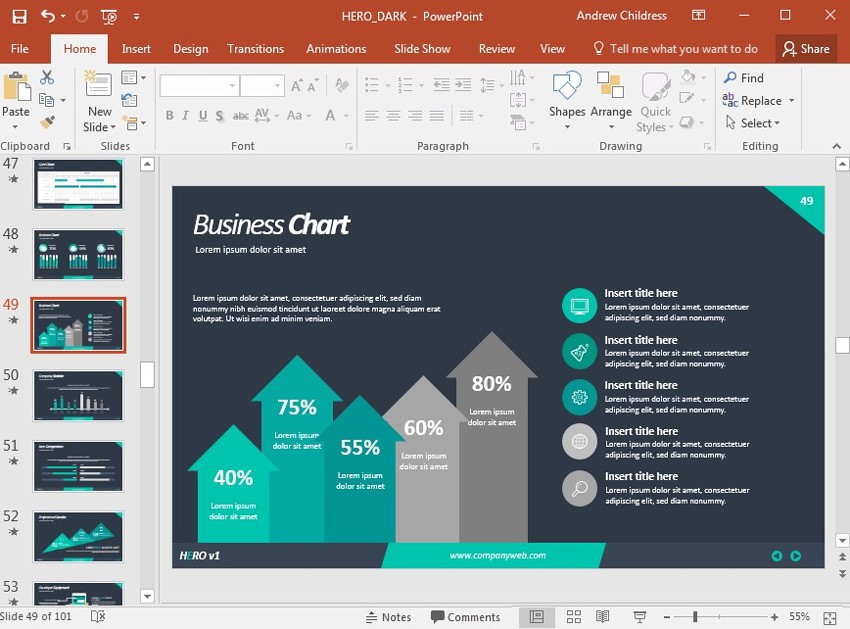Switch to the Design ribbon tab
This screenshot has width=850, height=629.
click(x=189, y=48)
